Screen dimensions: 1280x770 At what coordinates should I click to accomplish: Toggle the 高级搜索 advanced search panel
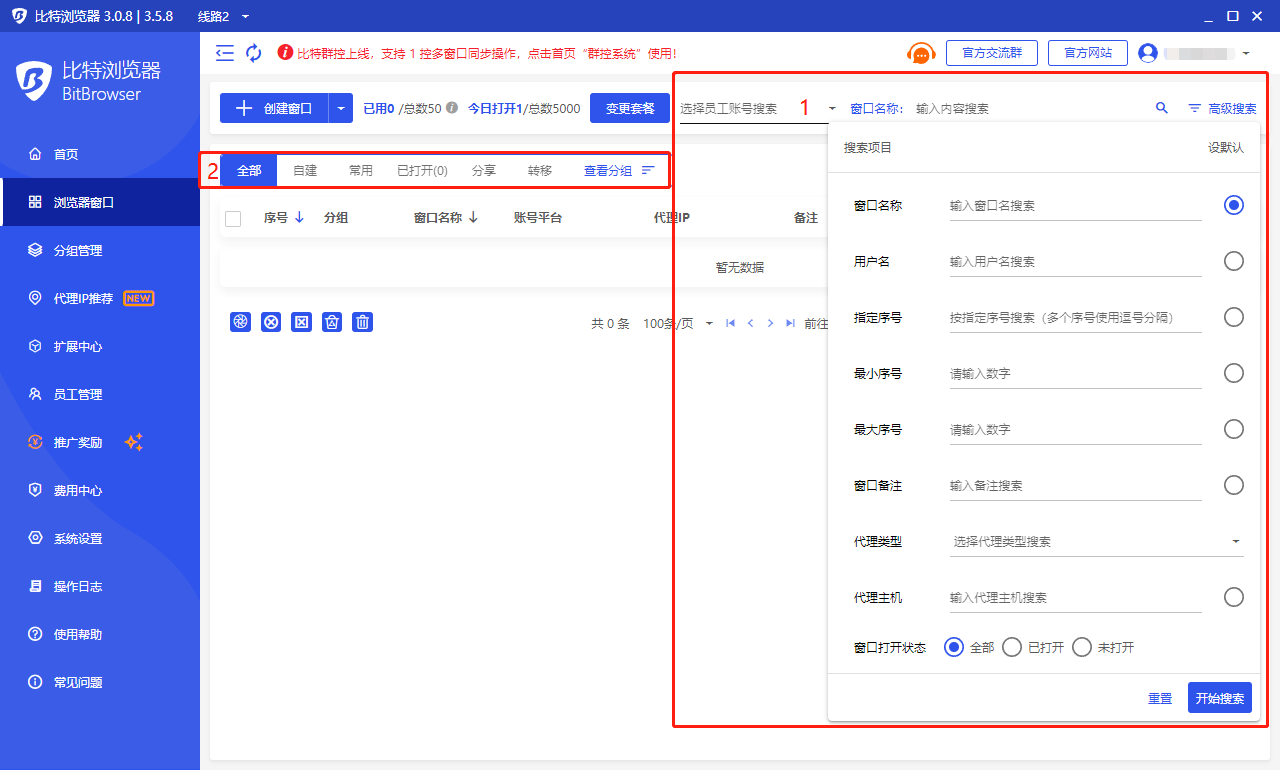click(x=1222, y=108)
